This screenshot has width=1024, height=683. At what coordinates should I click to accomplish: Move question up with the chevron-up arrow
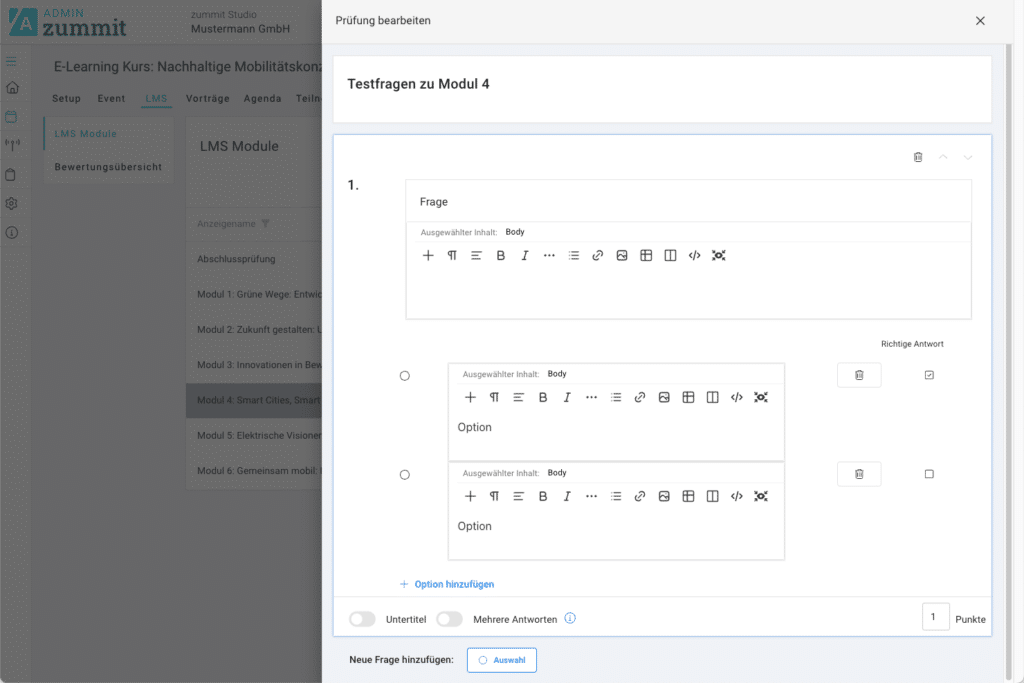[943, 157]
